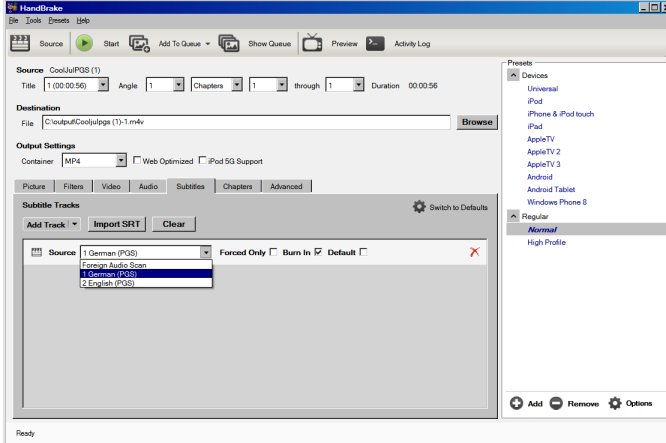Collapse the Devices presets group
Viewport: 666px width, 443px height.
point(514,75)
